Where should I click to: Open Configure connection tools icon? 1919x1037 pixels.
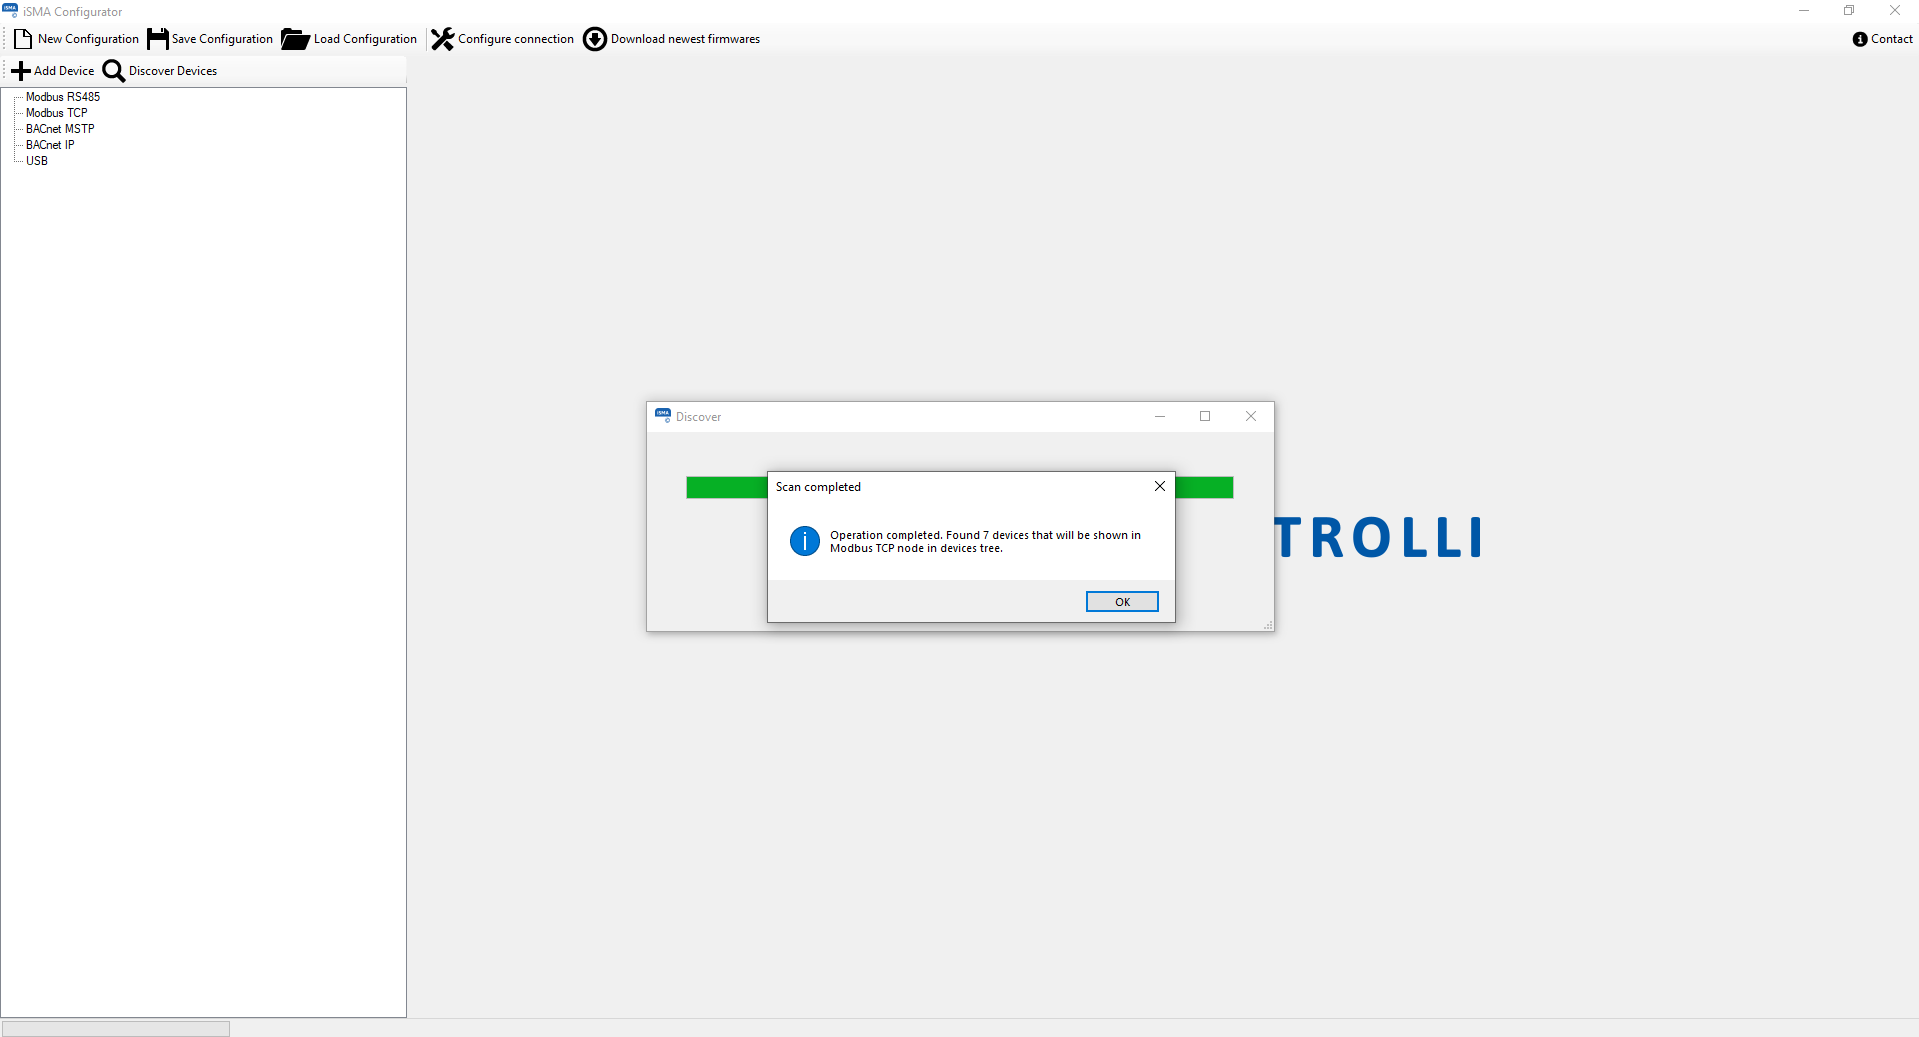coord(442,39)
